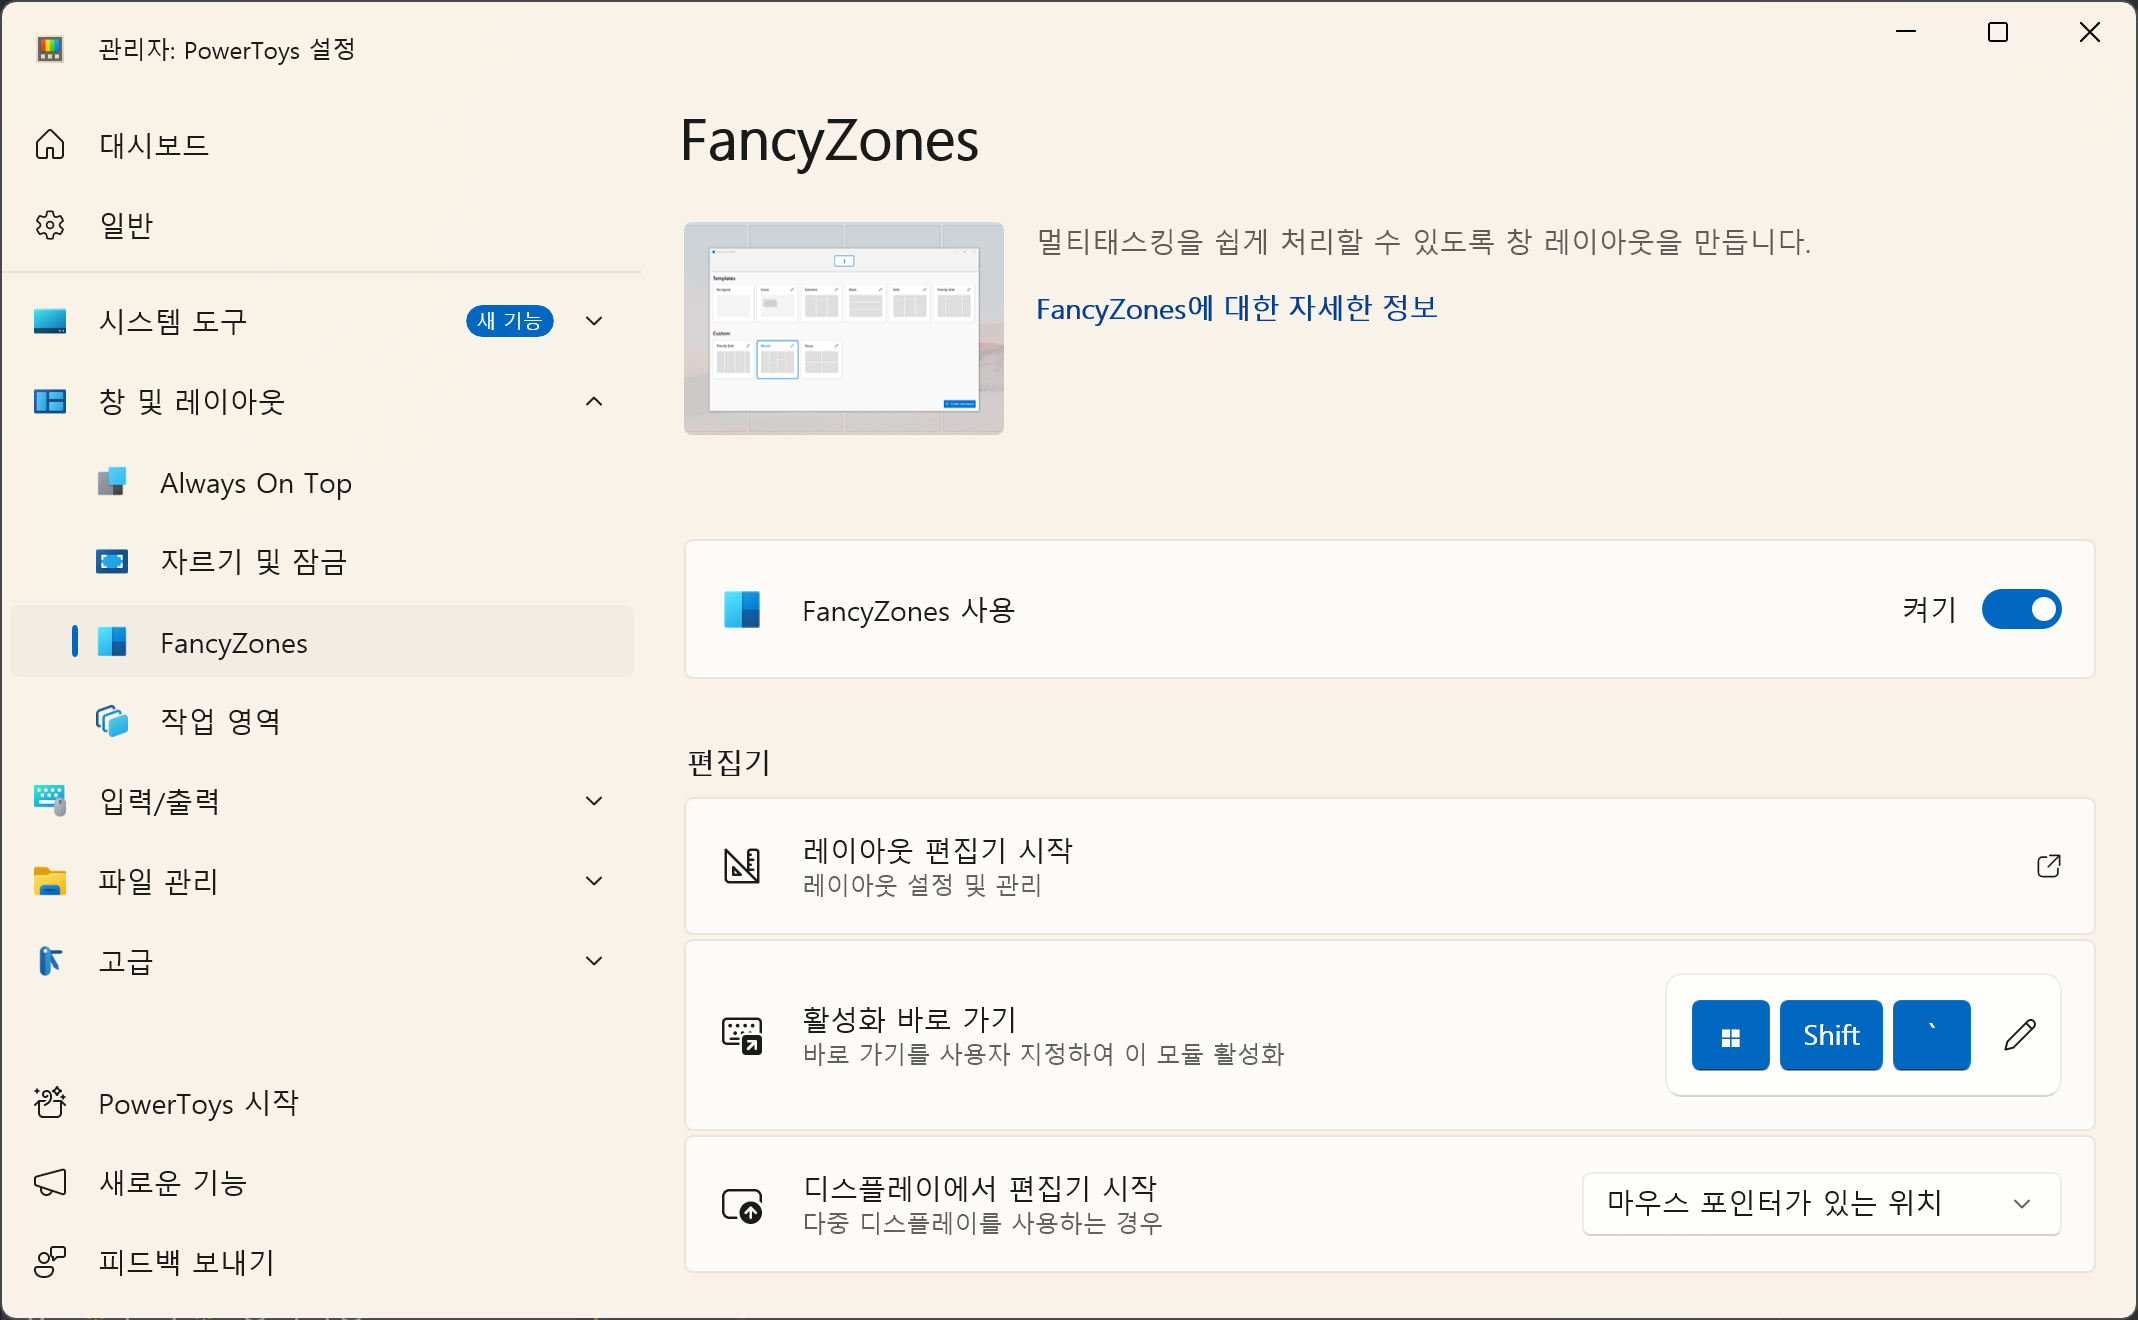Collapse the 창 및 레이아웃 section chevron

[x=594, y=401]
